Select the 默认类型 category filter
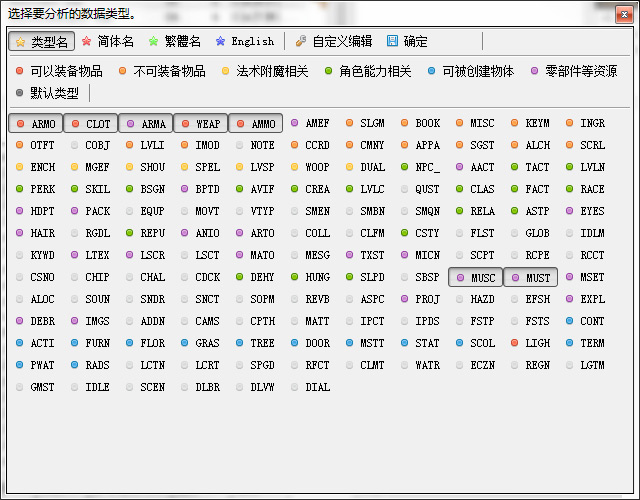640x500 pixels. [x=47, y=93]
